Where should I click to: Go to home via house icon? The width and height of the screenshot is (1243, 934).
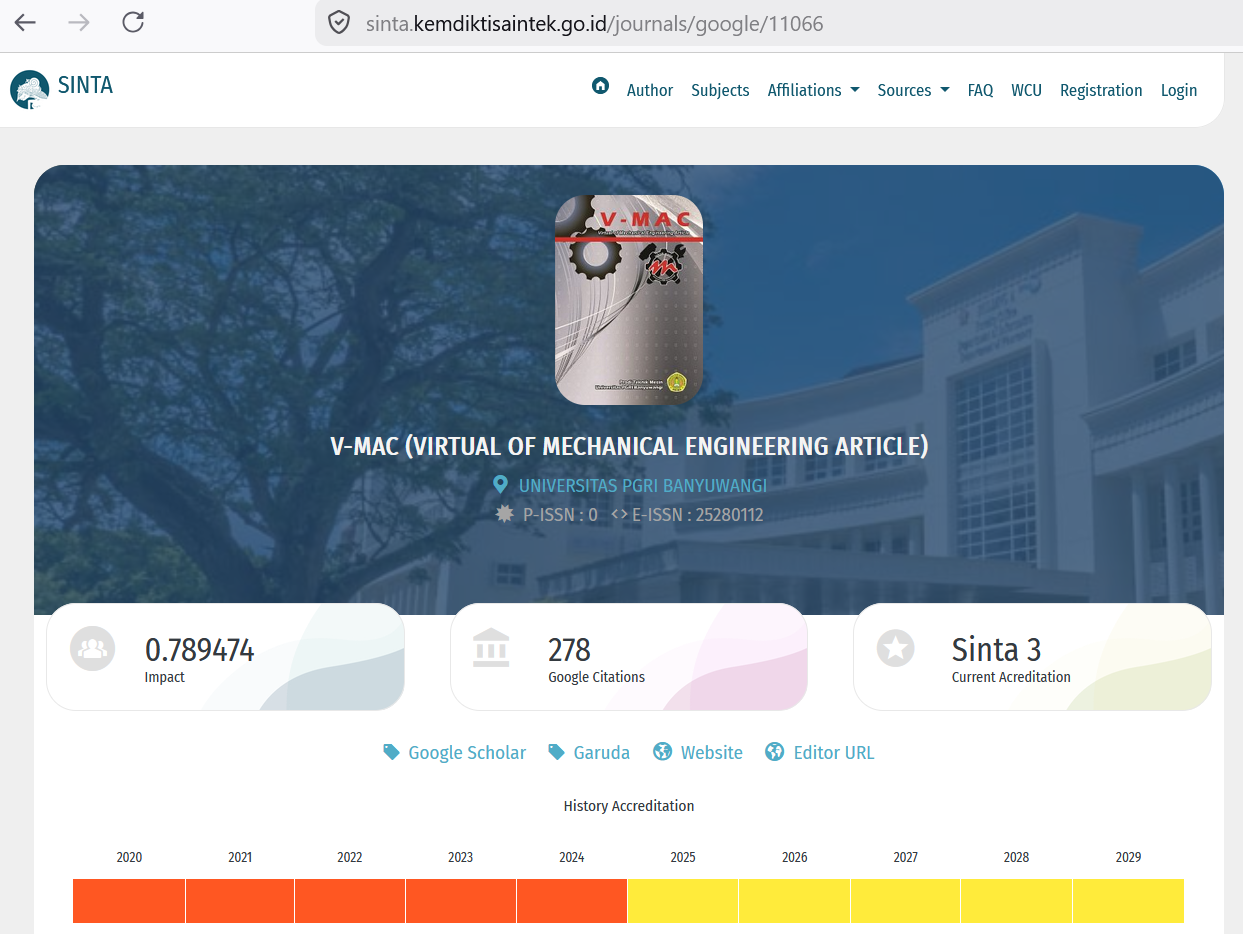point(600,86)
